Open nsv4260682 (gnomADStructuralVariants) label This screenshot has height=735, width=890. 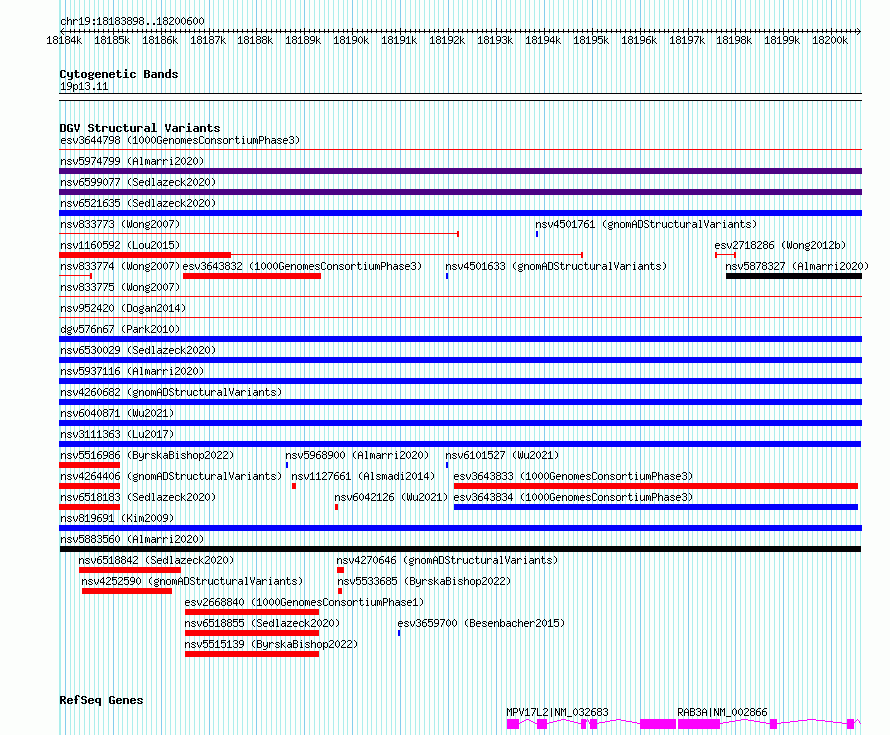pyautogui.click(x=171, y=392)
